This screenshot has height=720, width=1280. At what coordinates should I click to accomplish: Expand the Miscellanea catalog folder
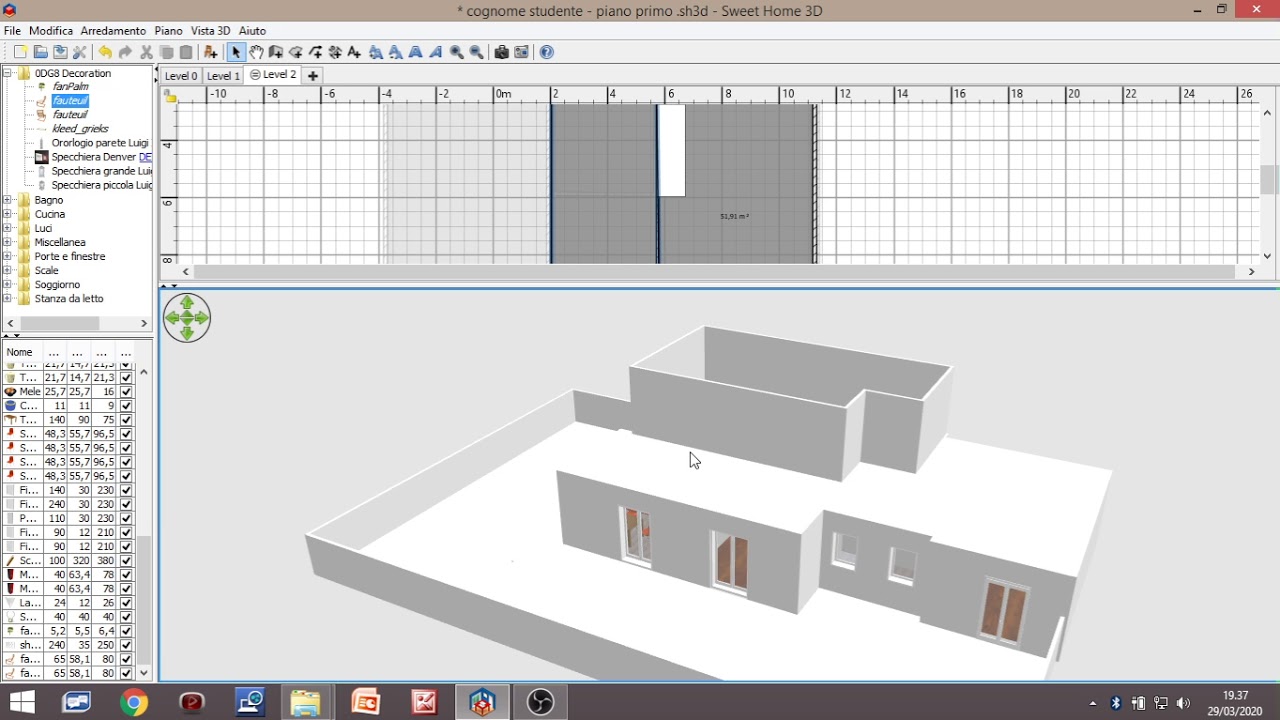8,242
